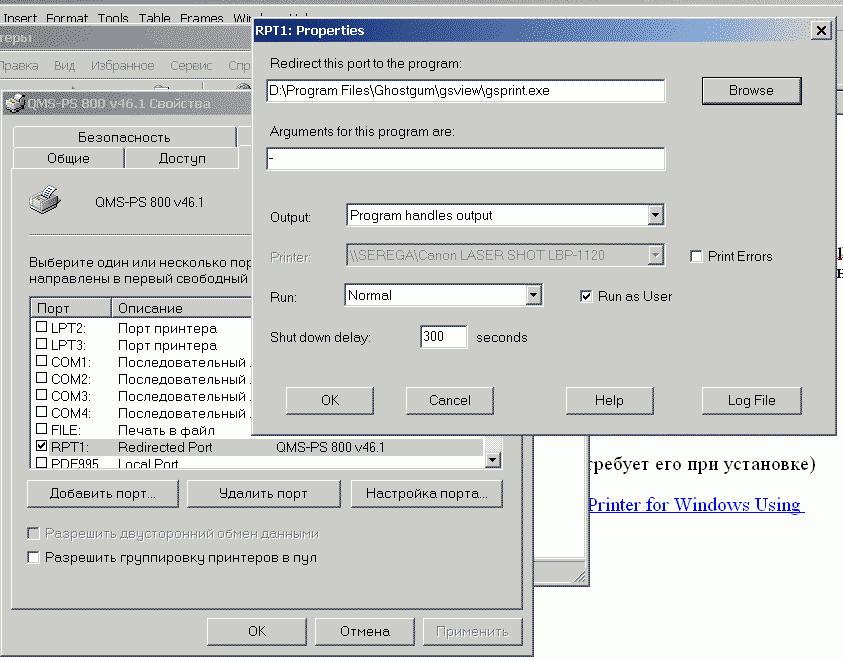Enable printer pooling checkbox
Screen dimensions: 843x660
33,558
